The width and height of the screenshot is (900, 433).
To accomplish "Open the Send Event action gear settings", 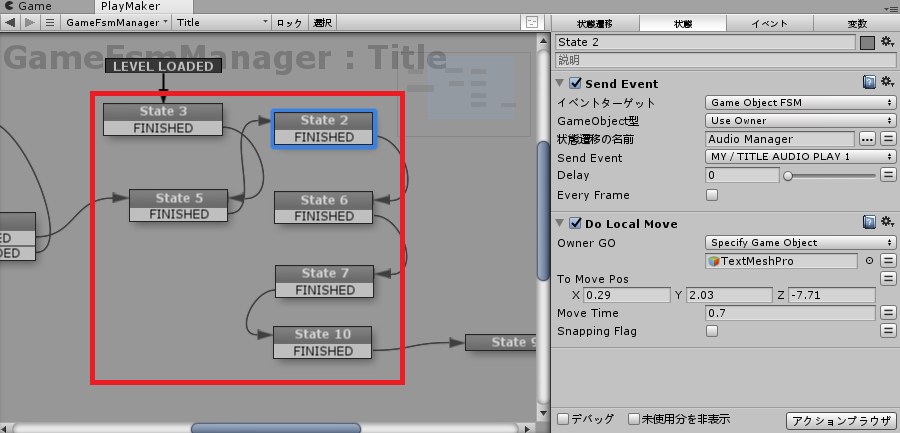I will 887,83.
